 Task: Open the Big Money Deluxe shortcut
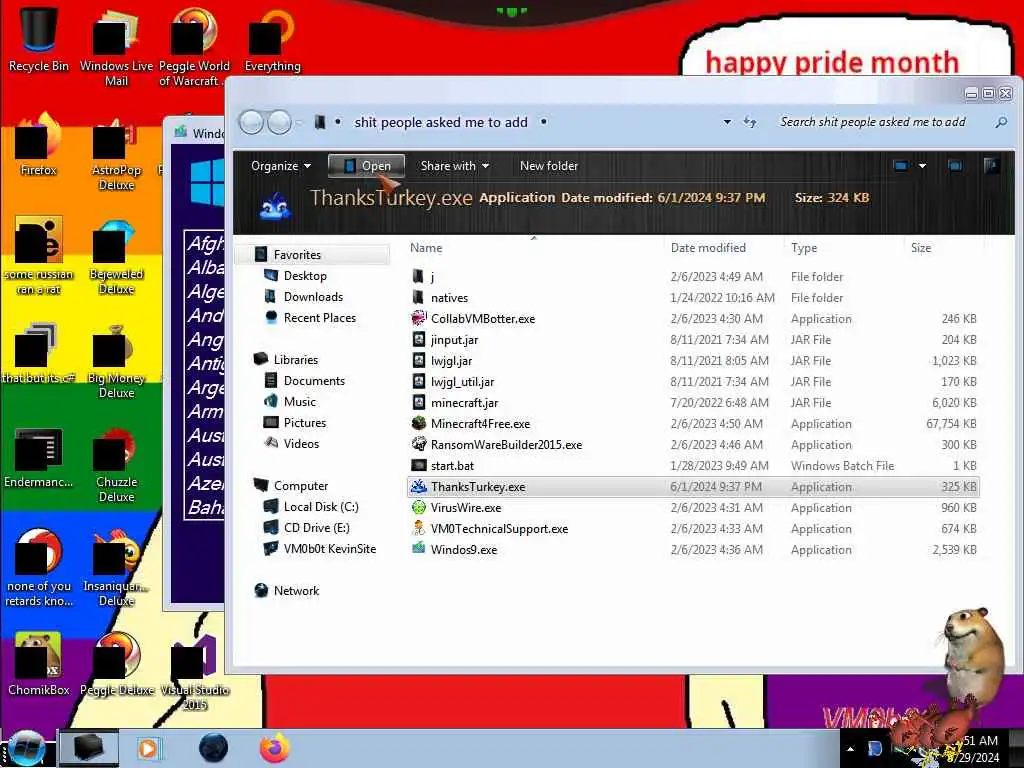(116, 362)
